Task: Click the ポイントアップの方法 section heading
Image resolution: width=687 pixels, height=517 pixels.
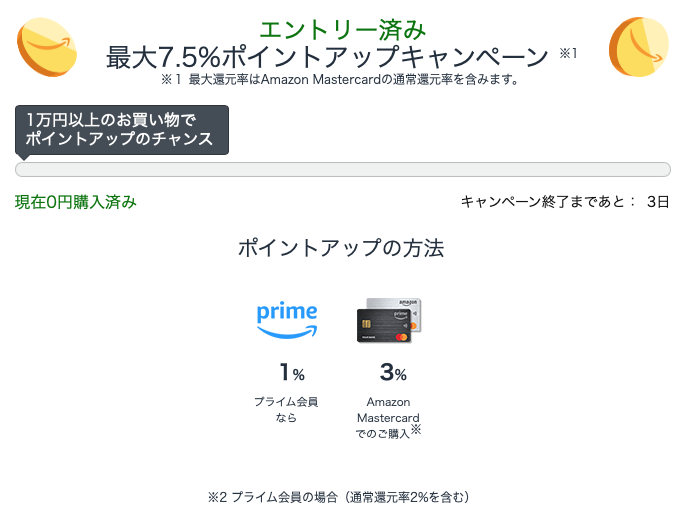Action: tap(341, 248)
